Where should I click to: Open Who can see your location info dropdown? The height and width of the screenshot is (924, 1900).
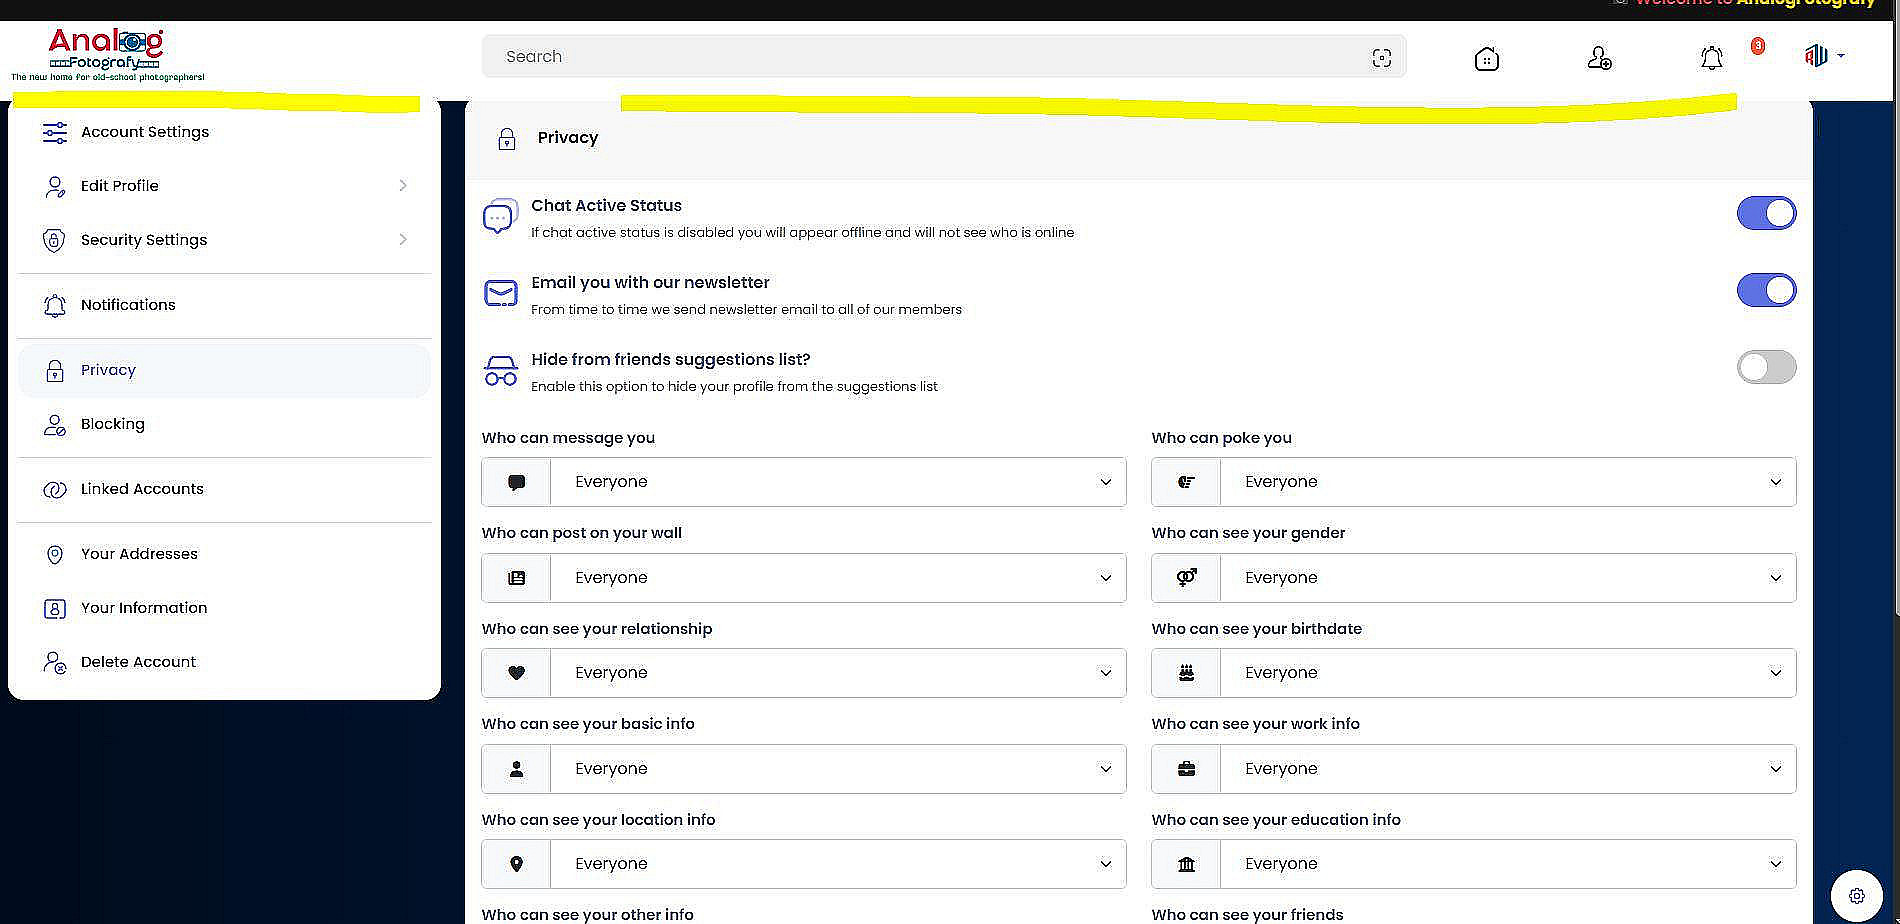coord(838,864)
